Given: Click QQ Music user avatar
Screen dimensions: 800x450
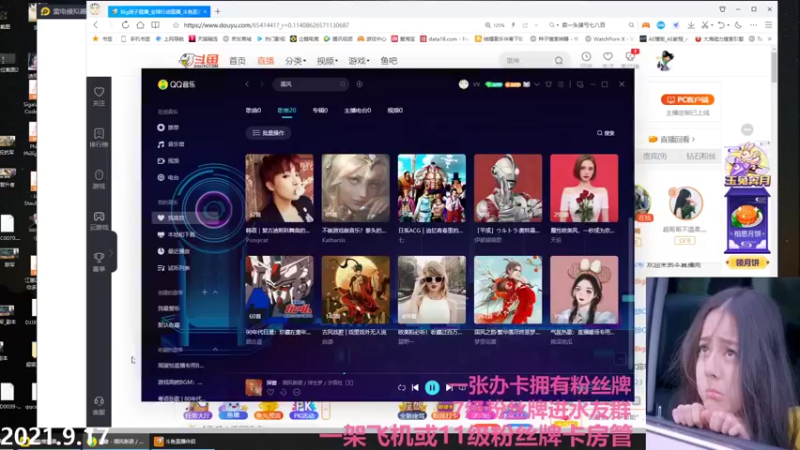Looking at the screenshot, I should (x=463, y=84).
